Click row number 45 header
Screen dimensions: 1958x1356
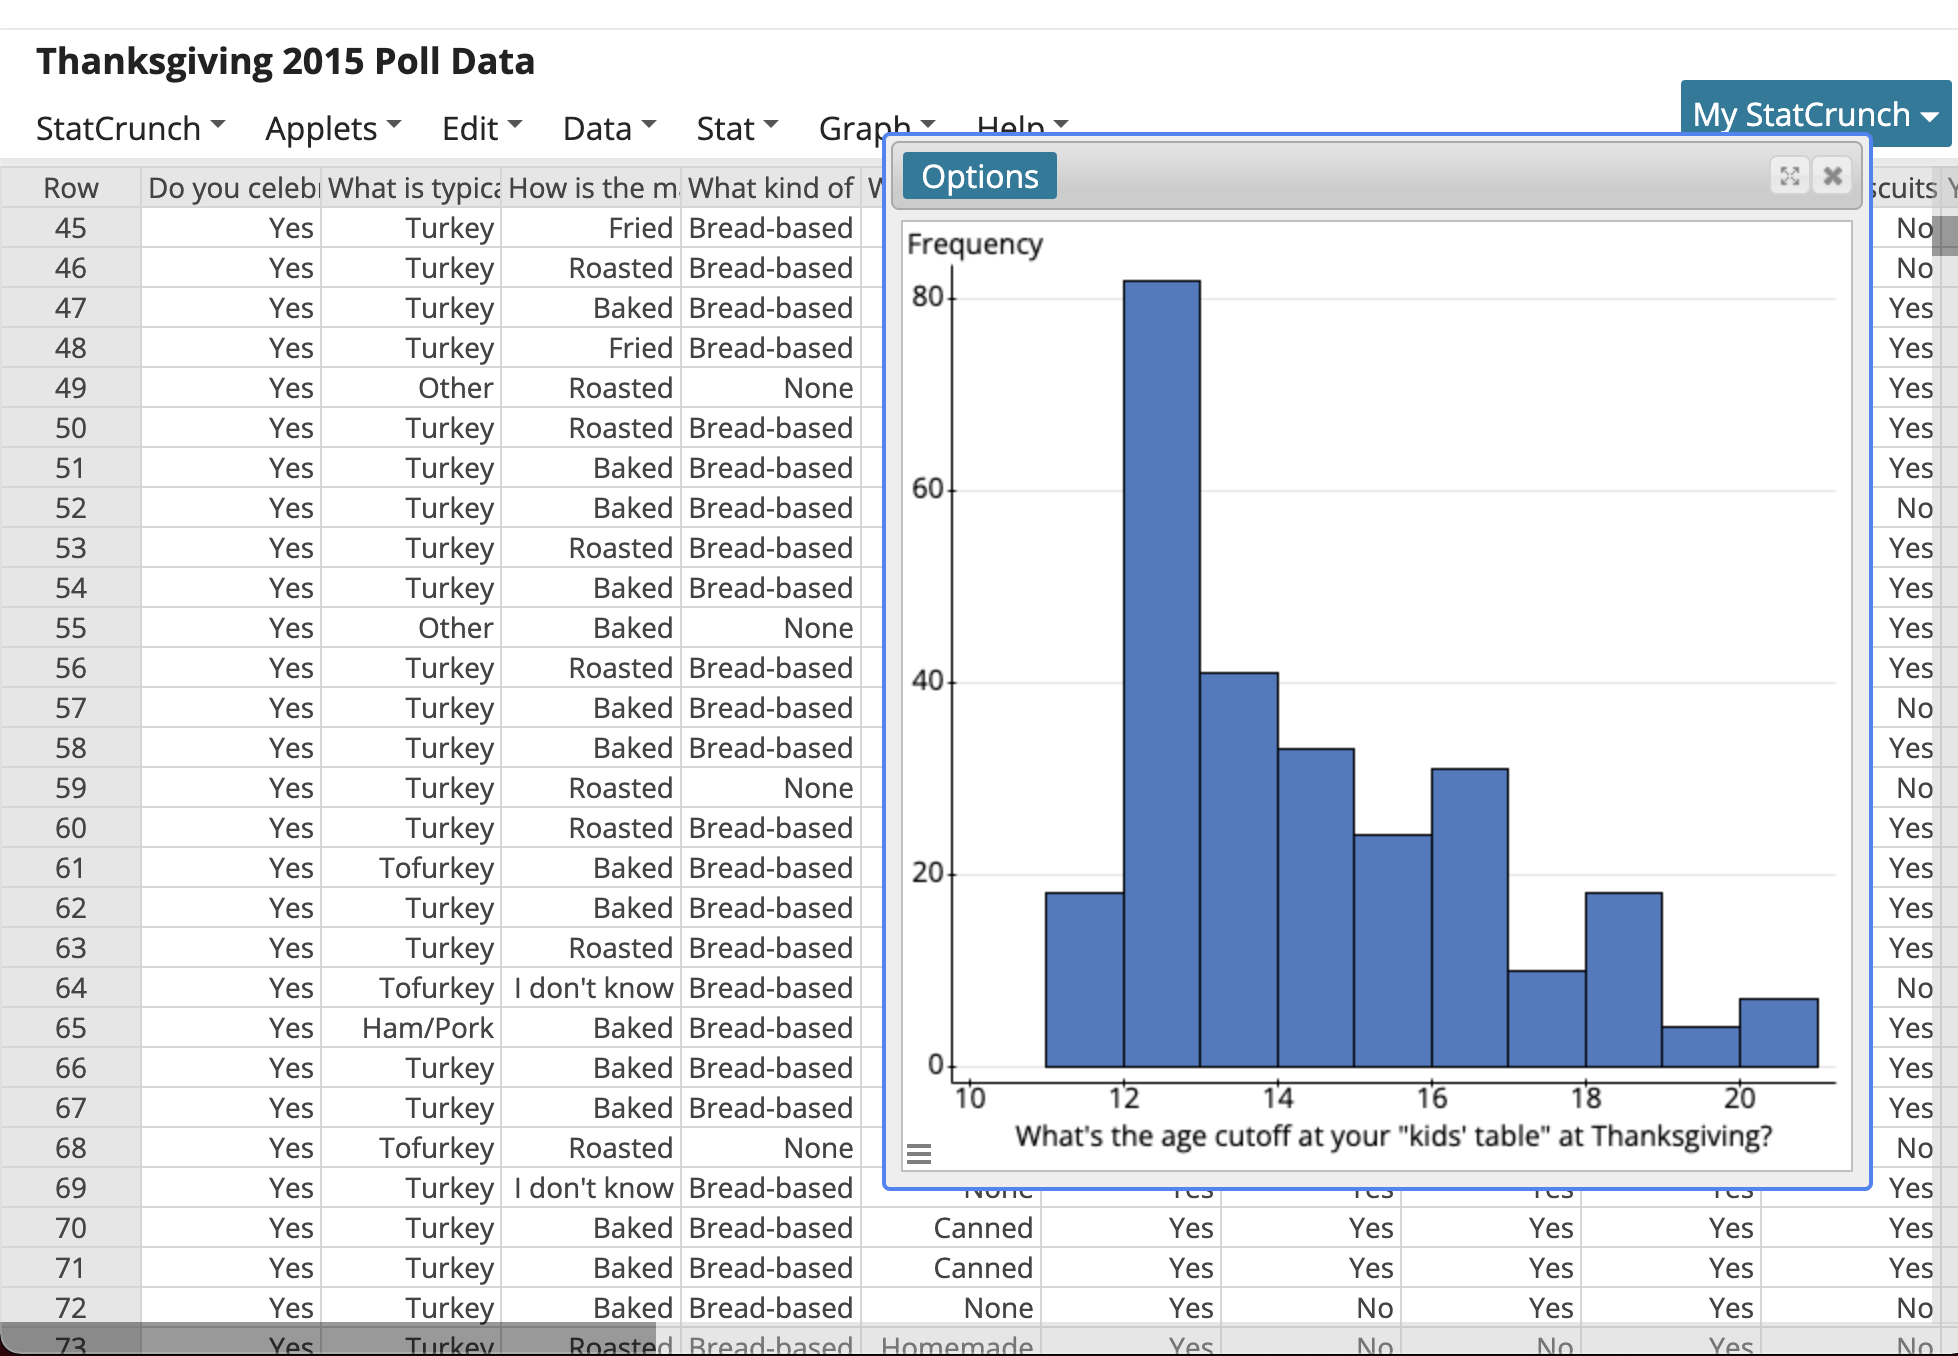[70, 228]
